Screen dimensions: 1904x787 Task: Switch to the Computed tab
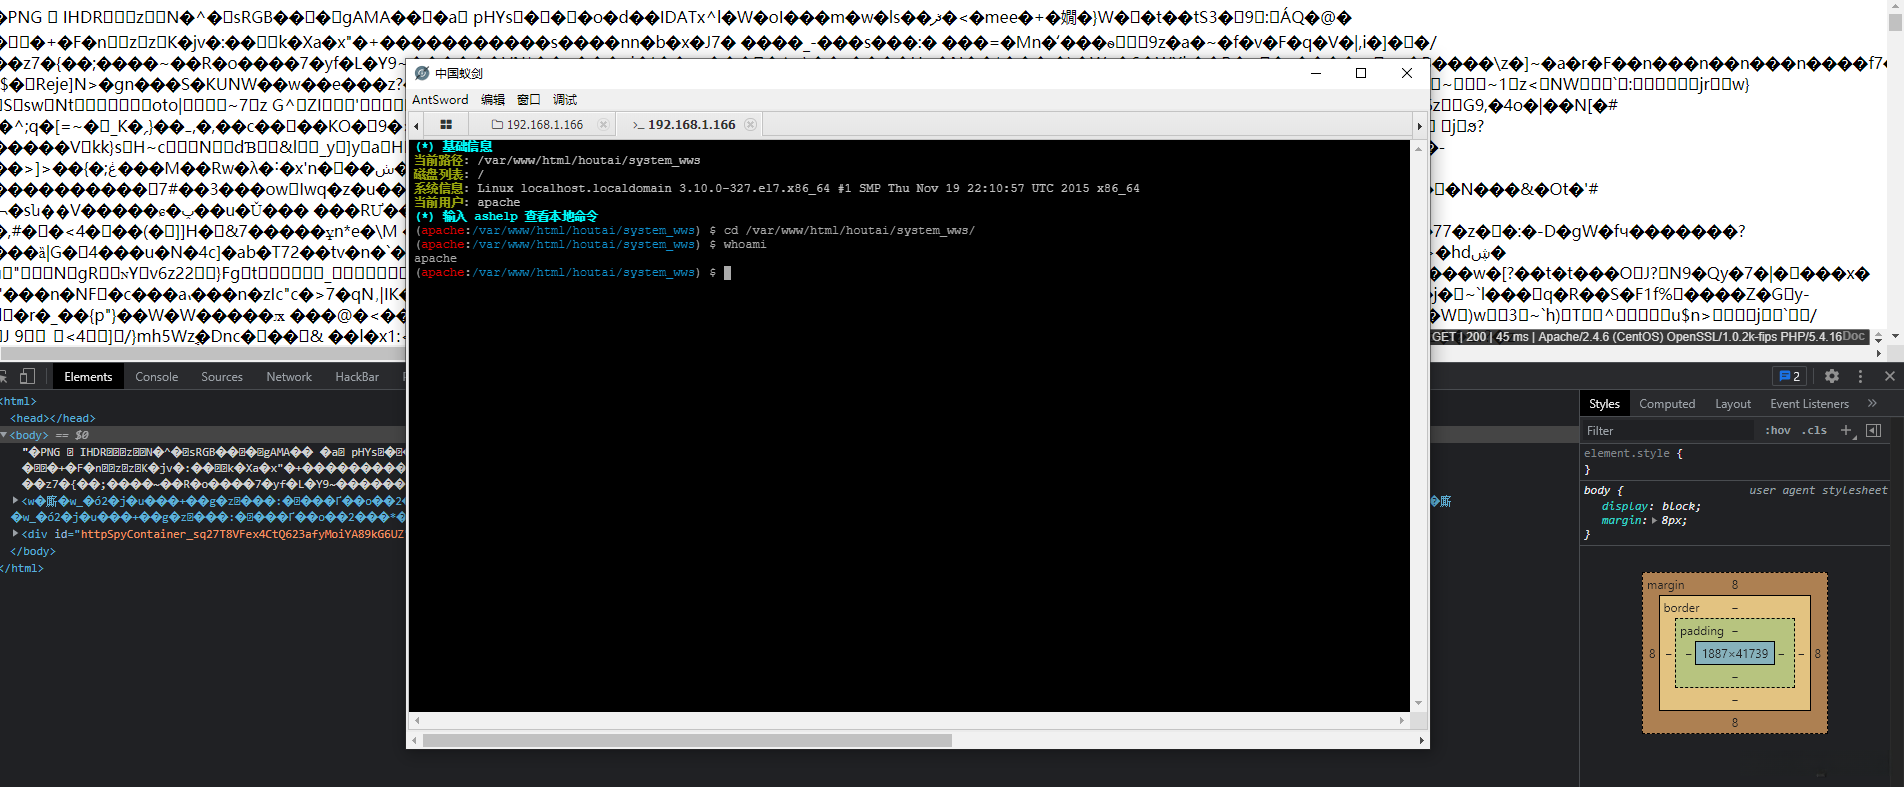(1667, 404)
